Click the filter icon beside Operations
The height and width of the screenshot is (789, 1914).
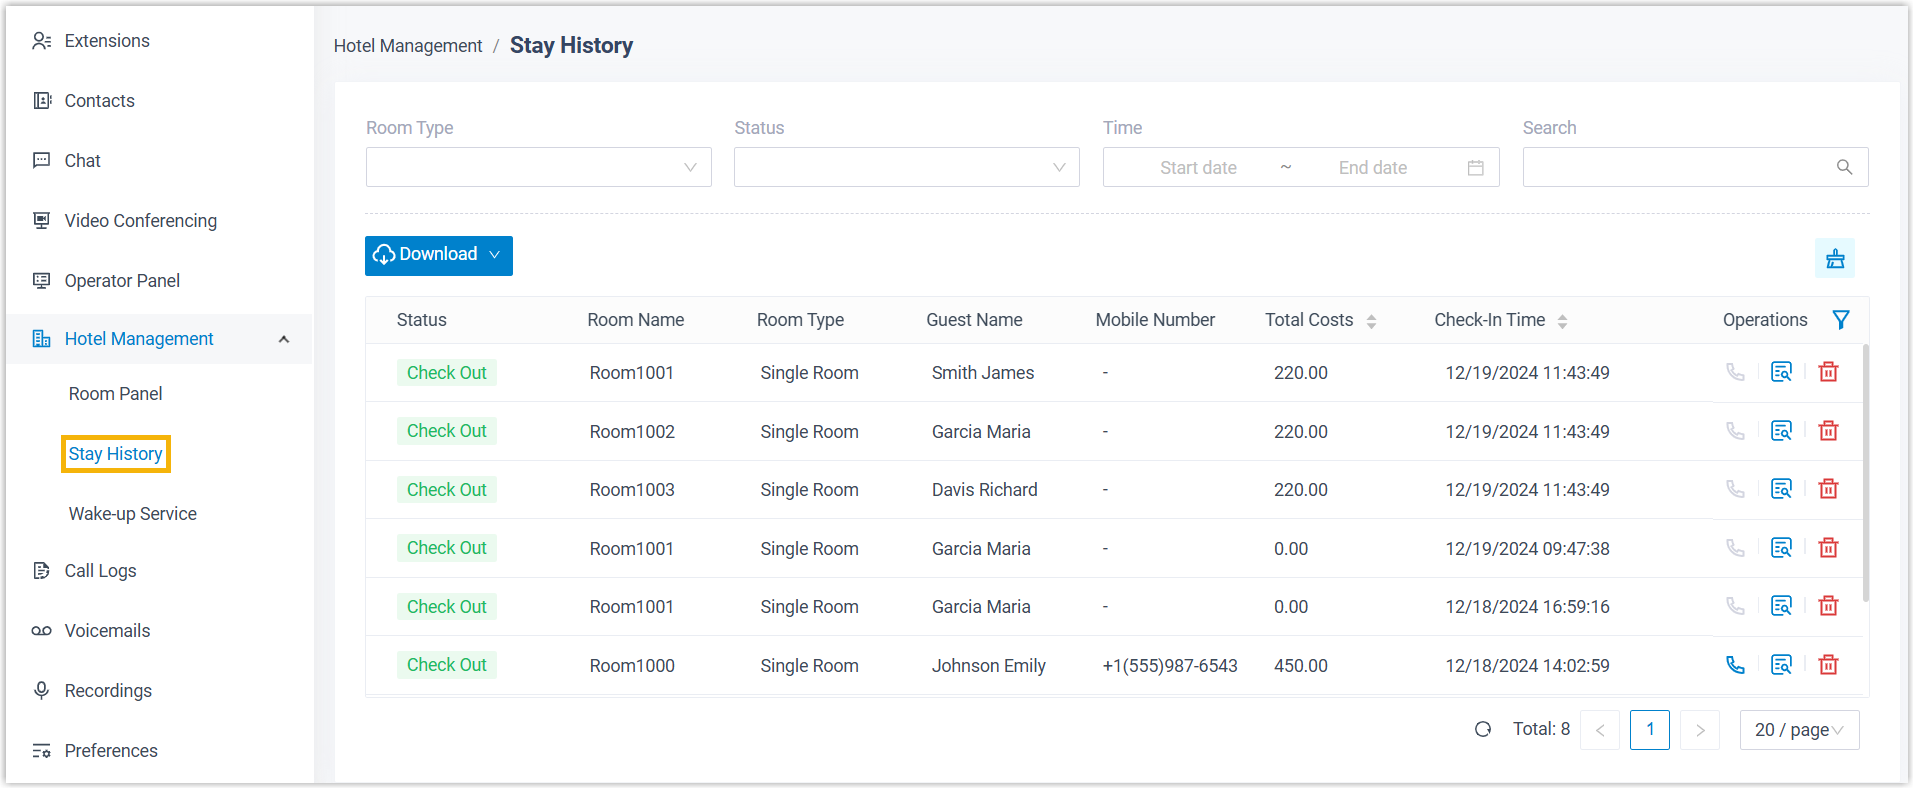1840,320
